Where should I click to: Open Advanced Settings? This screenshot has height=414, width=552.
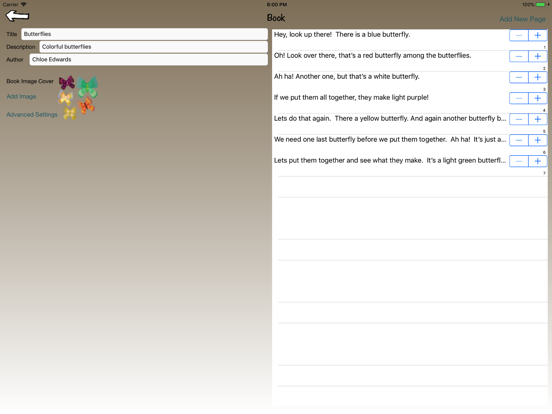click(x=32, y=114)
